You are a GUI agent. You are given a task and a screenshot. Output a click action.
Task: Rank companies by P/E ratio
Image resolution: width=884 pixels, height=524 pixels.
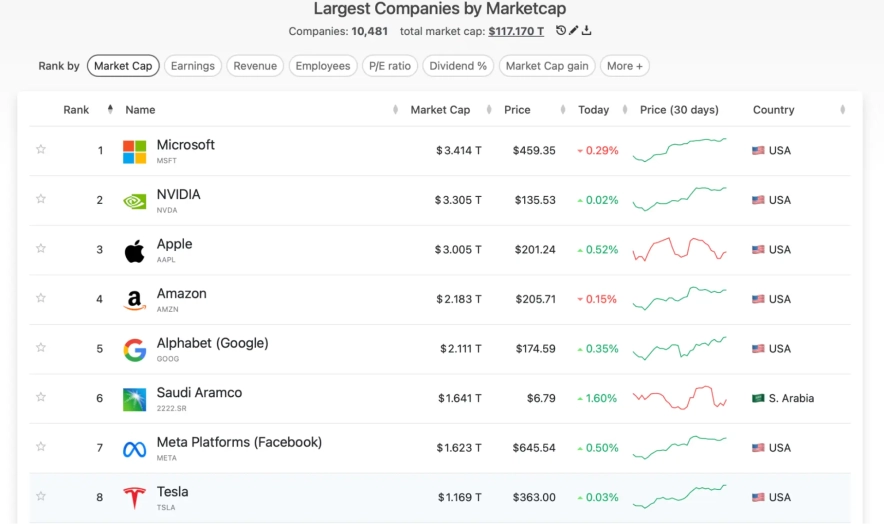[x=389, y=66]
